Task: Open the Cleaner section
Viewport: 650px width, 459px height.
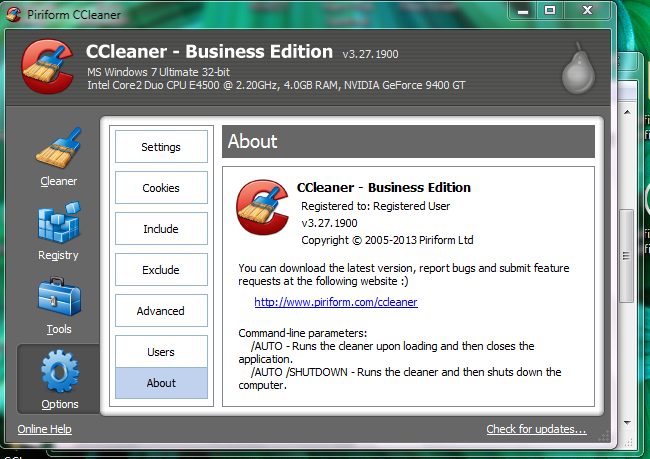Action: click(58, 158)
